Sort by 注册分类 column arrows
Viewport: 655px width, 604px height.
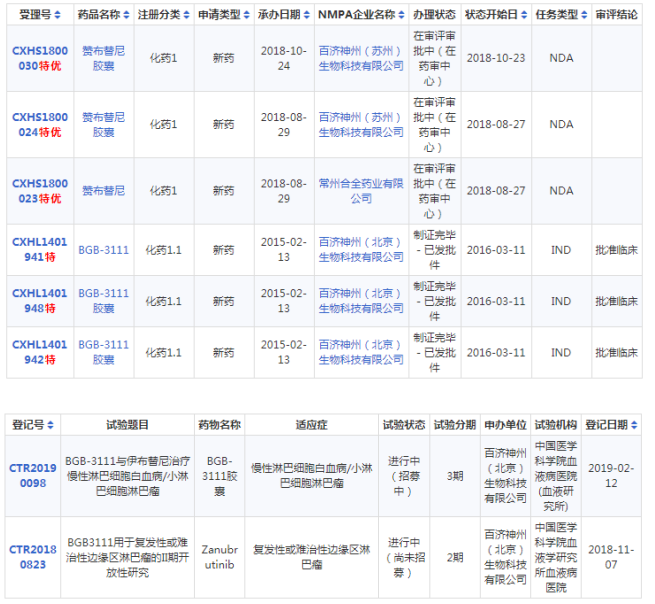(187, 15)
